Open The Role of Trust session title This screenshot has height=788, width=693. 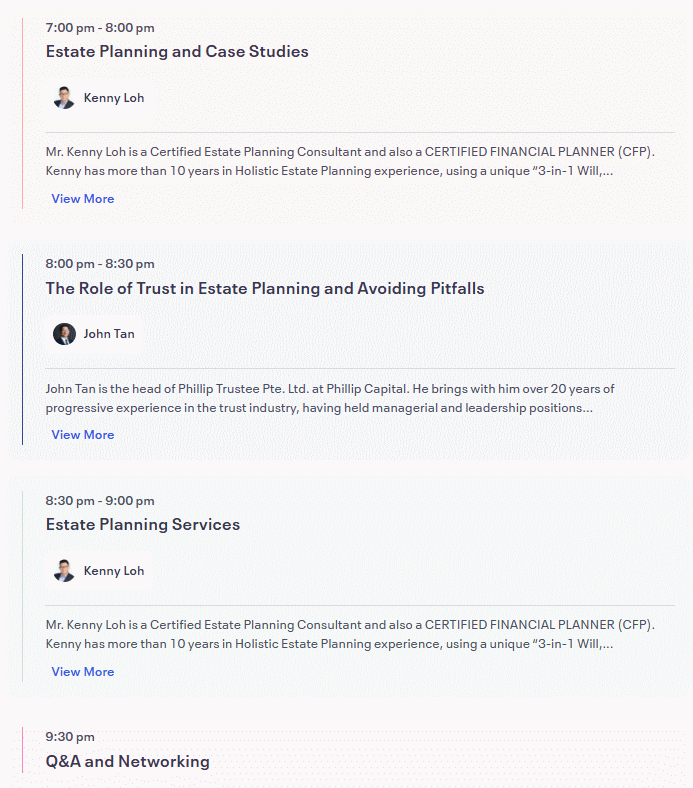pyautogui.click(x=265, y=288)
